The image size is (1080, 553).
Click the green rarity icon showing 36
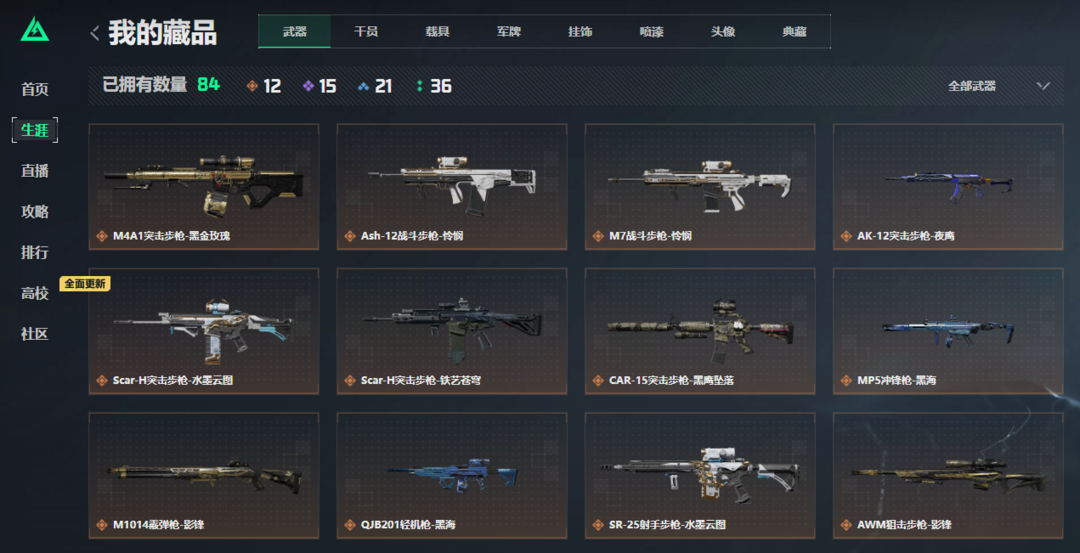[419, 86]
